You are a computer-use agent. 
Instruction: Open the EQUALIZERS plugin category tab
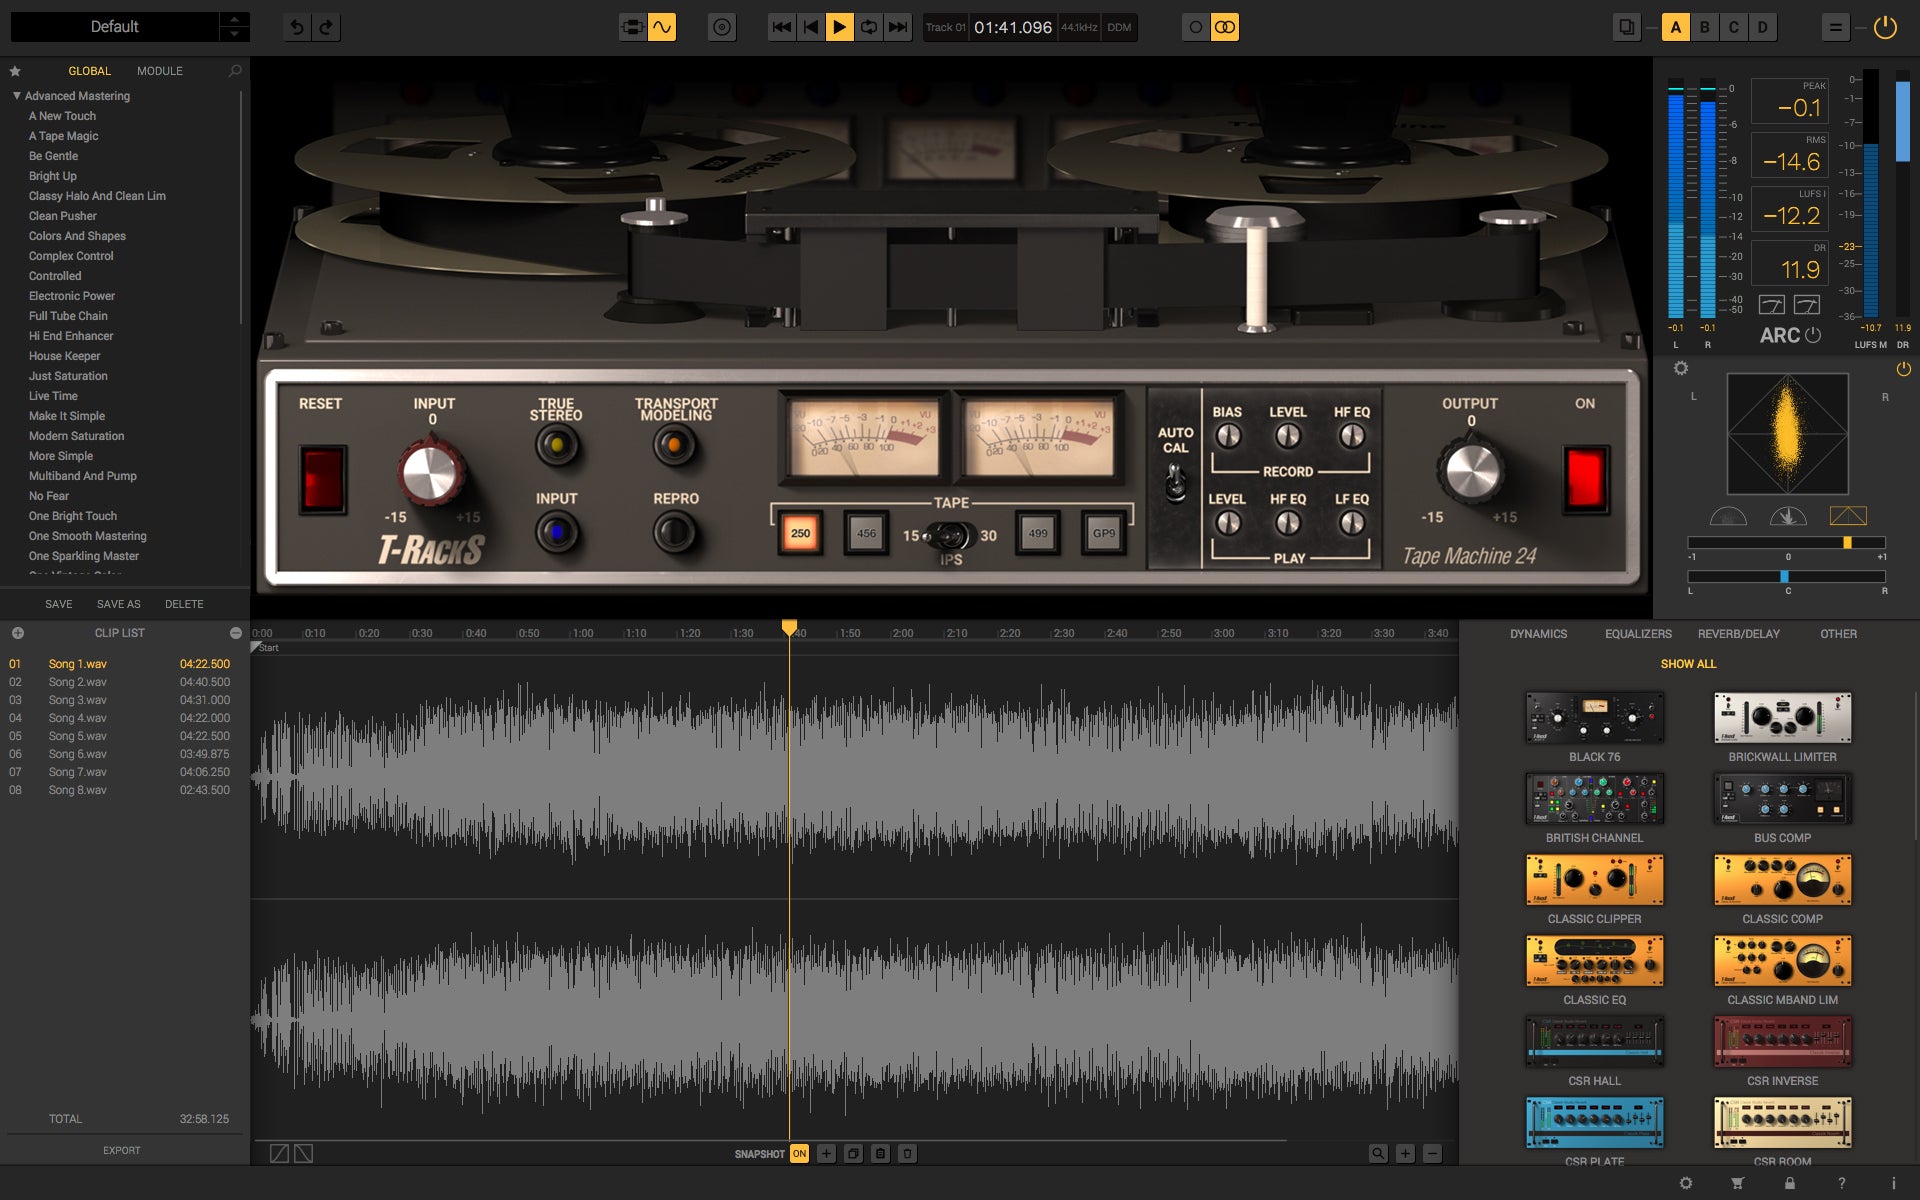[x=1638, y=633]
